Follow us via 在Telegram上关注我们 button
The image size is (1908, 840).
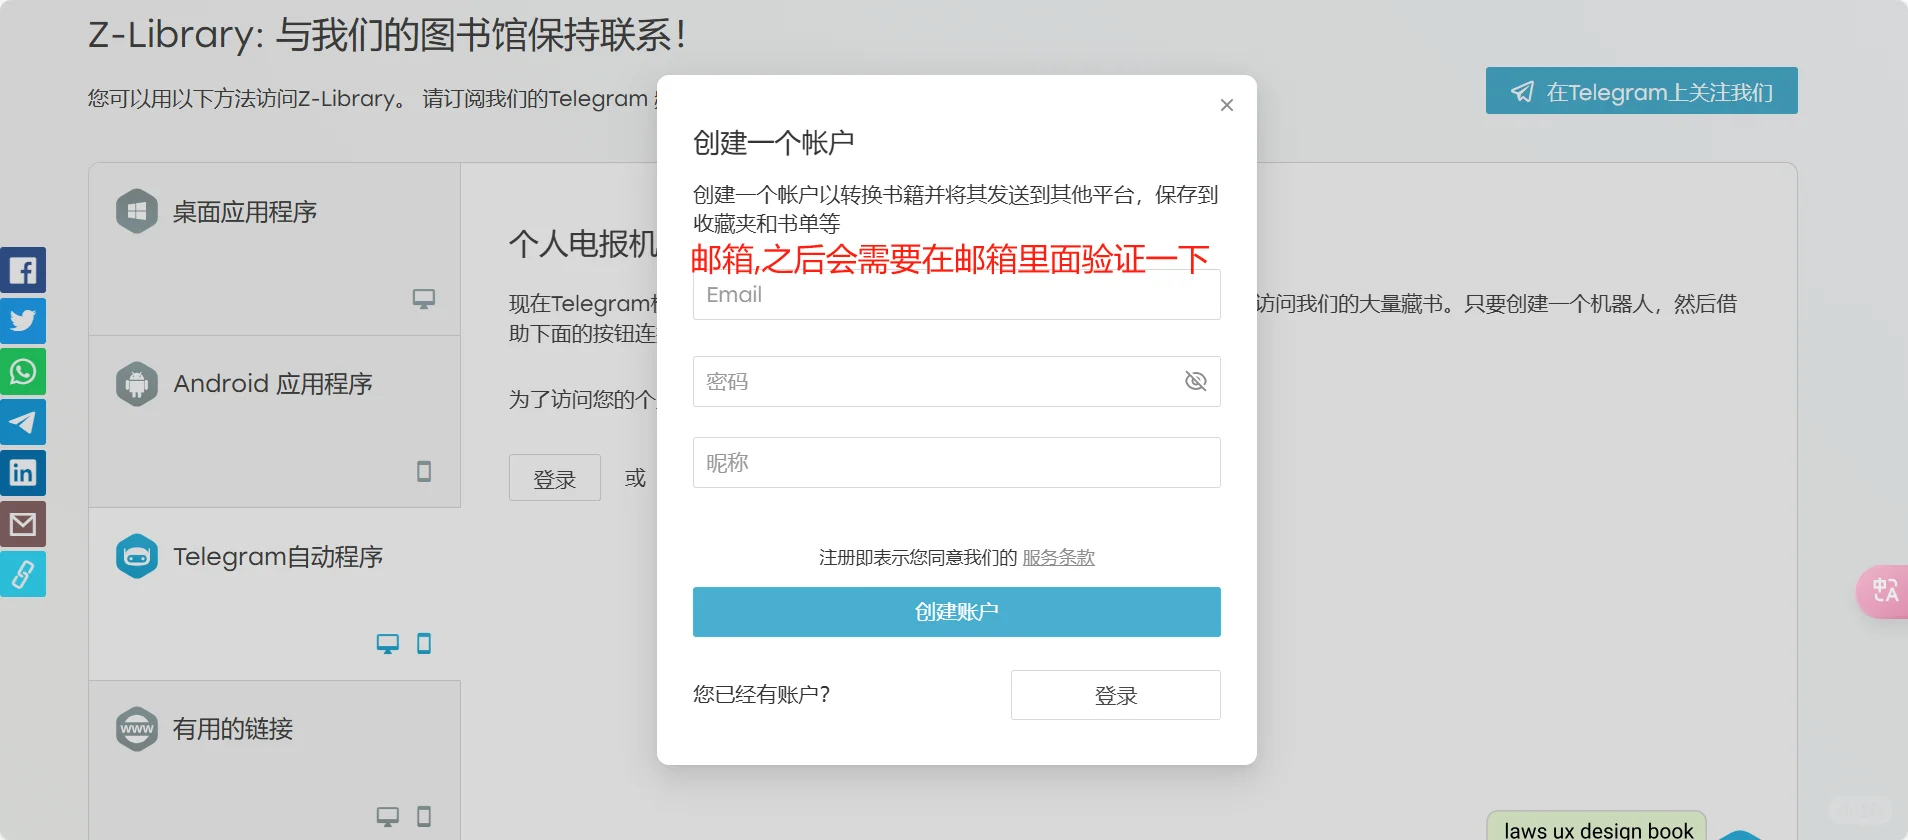(x=1641, y=91)
